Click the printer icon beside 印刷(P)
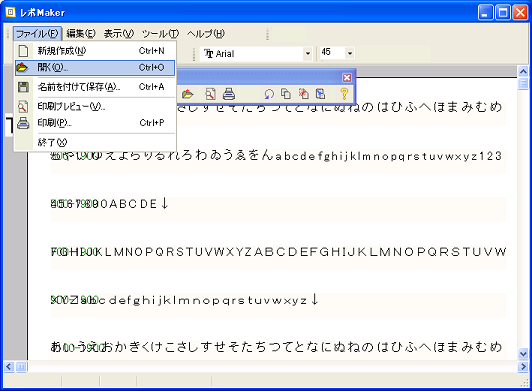This screenshot has height=391, width=532. [x=23, y=123]
